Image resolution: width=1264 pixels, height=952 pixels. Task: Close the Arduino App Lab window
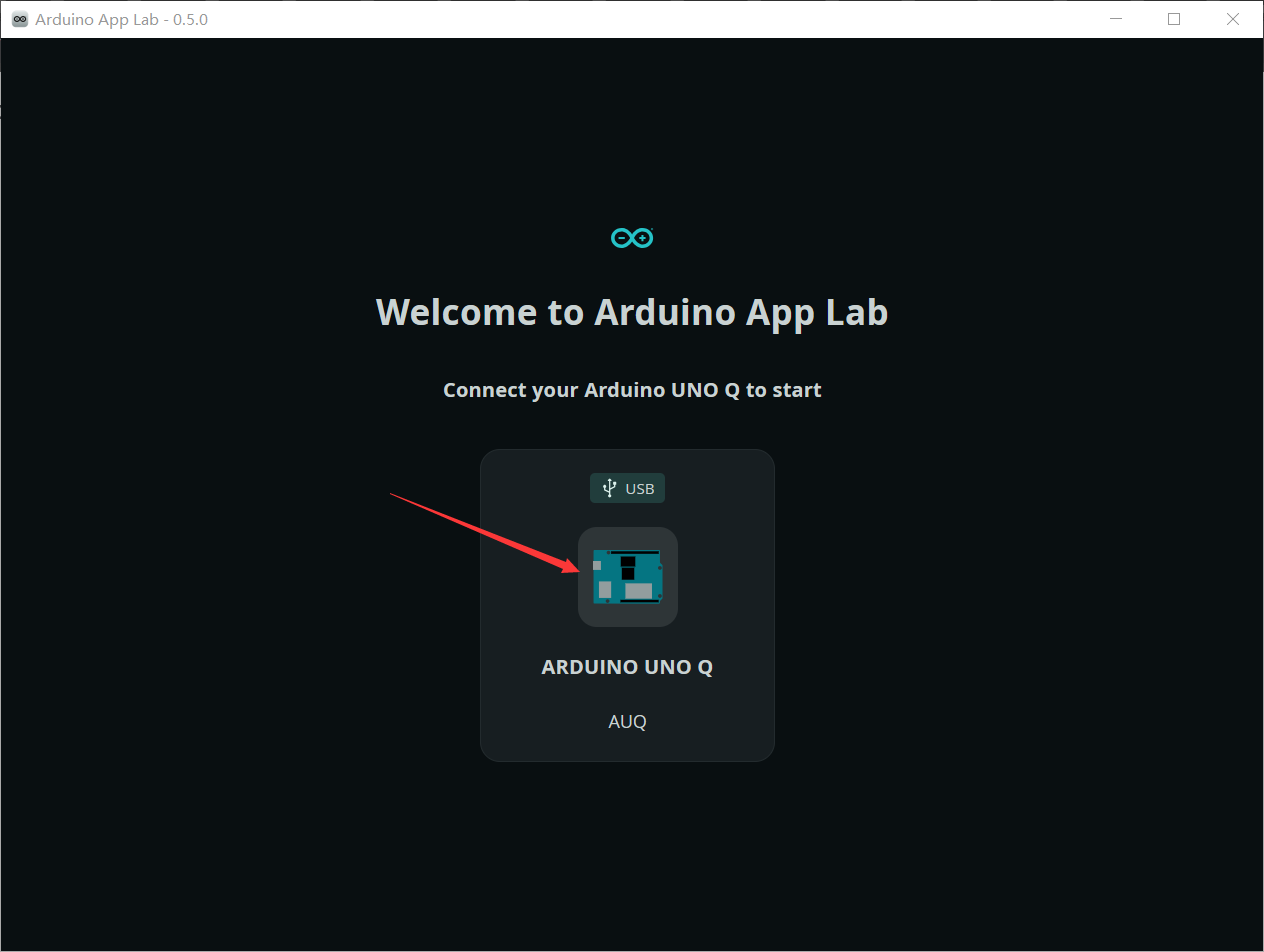pyautogui.click(x=1232, y=19)
